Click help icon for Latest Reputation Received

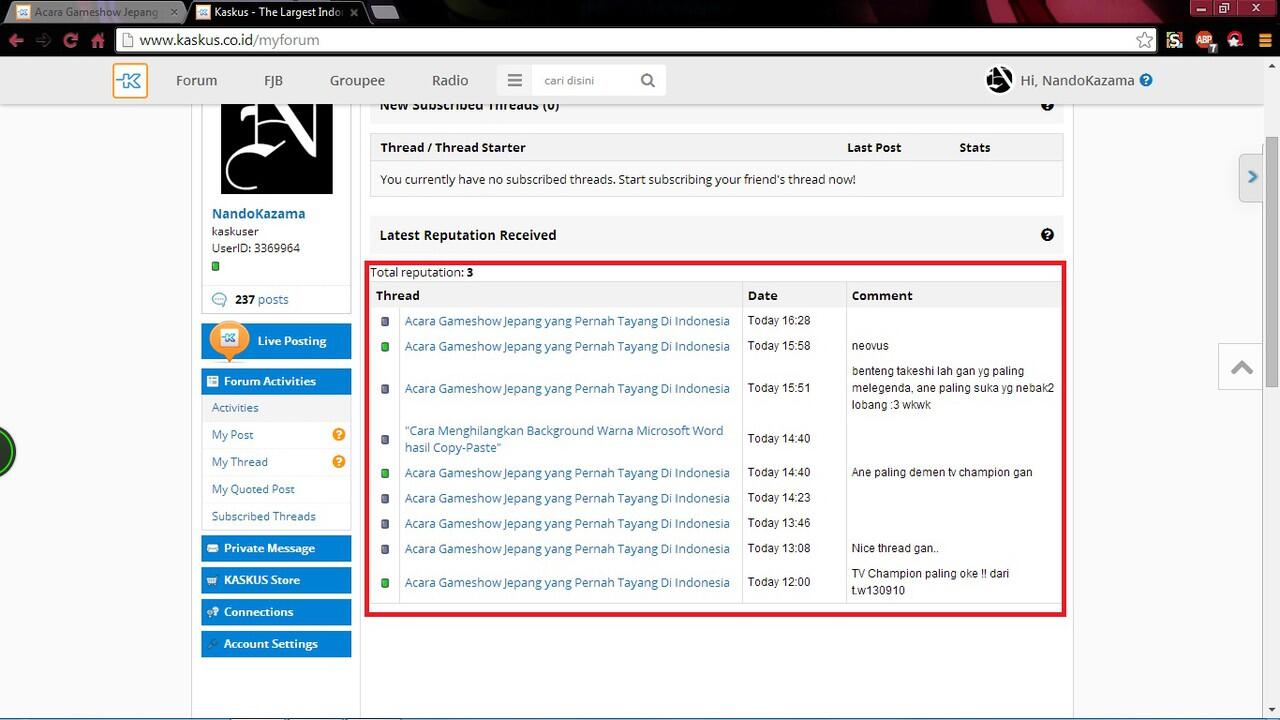(1047, 235)
